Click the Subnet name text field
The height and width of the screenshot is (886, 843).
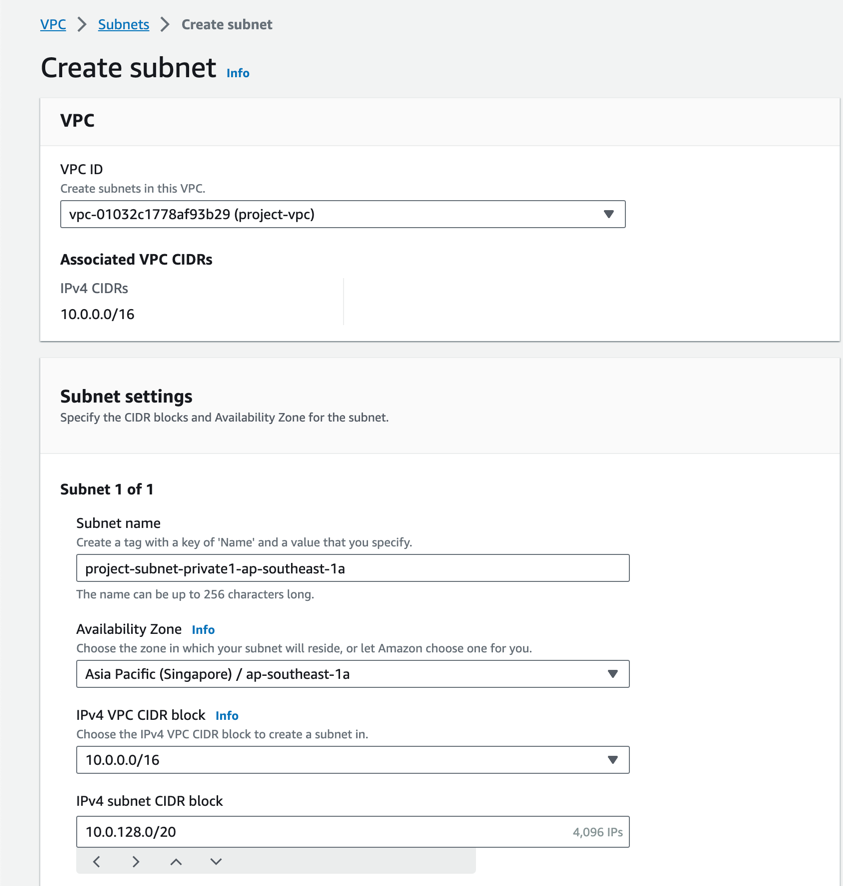pyautogui.click(x=352, y=568)
